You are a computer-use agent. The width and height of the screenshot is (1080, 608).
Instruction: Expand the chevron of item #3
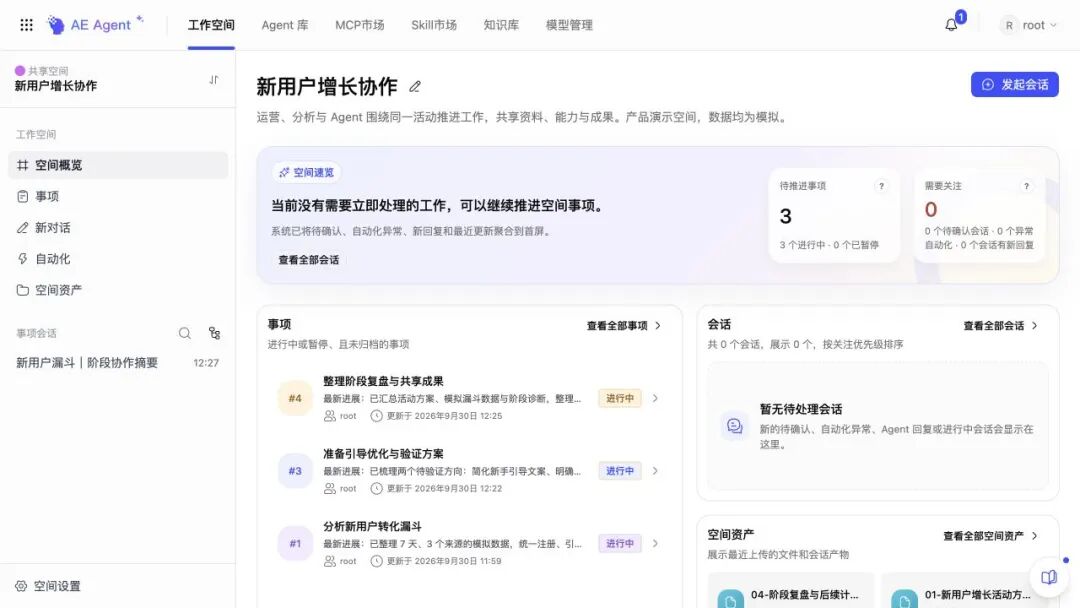(655, 471)
